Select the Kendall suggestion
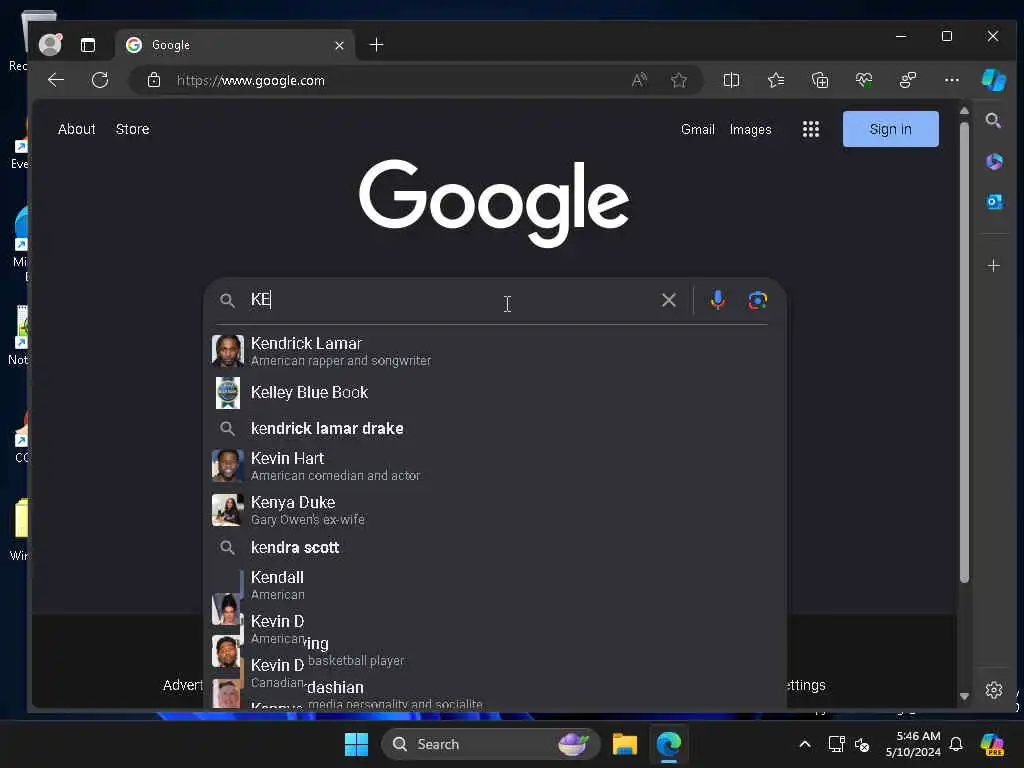Screen dimensions: 1024x768 pyautogui.click(x=494, y=585)
